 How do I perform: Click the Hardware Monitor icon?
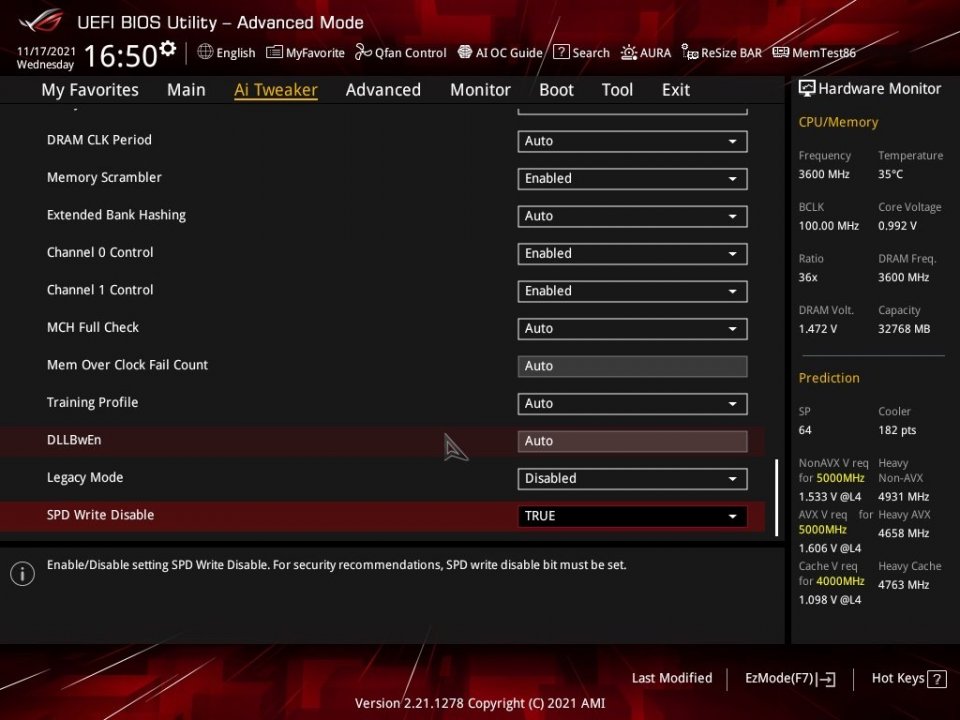[806, 89]
